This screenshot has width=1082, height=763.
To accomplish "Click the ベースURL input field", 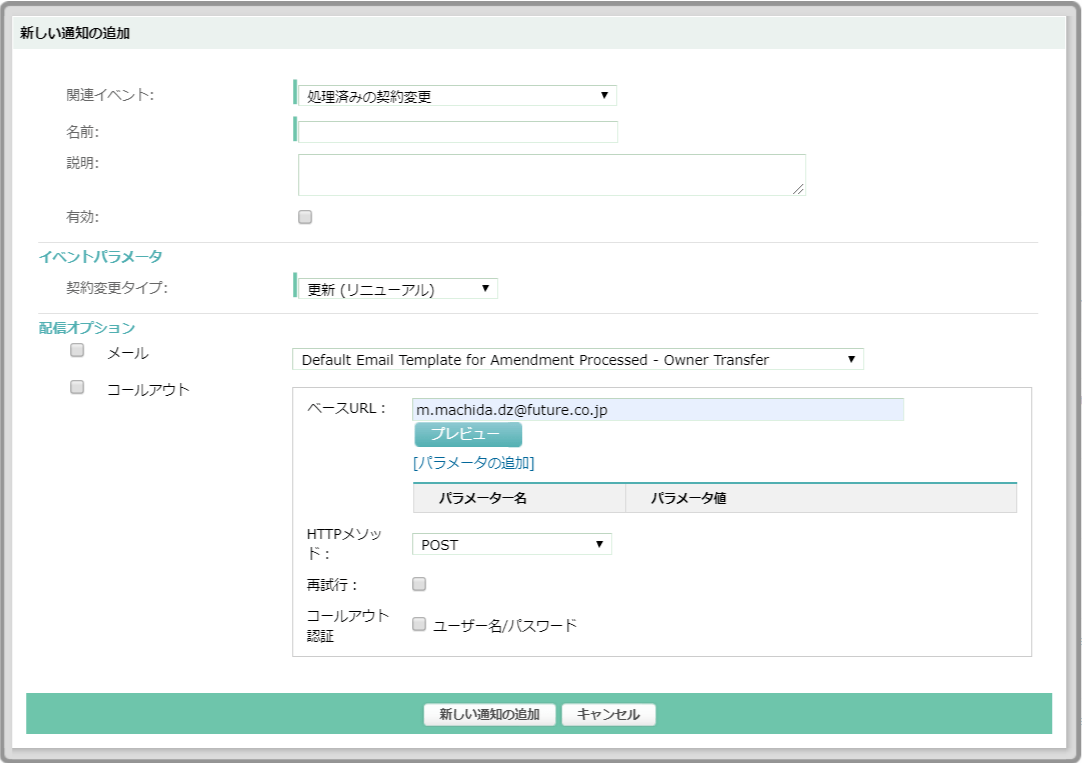I will [658, 410].
